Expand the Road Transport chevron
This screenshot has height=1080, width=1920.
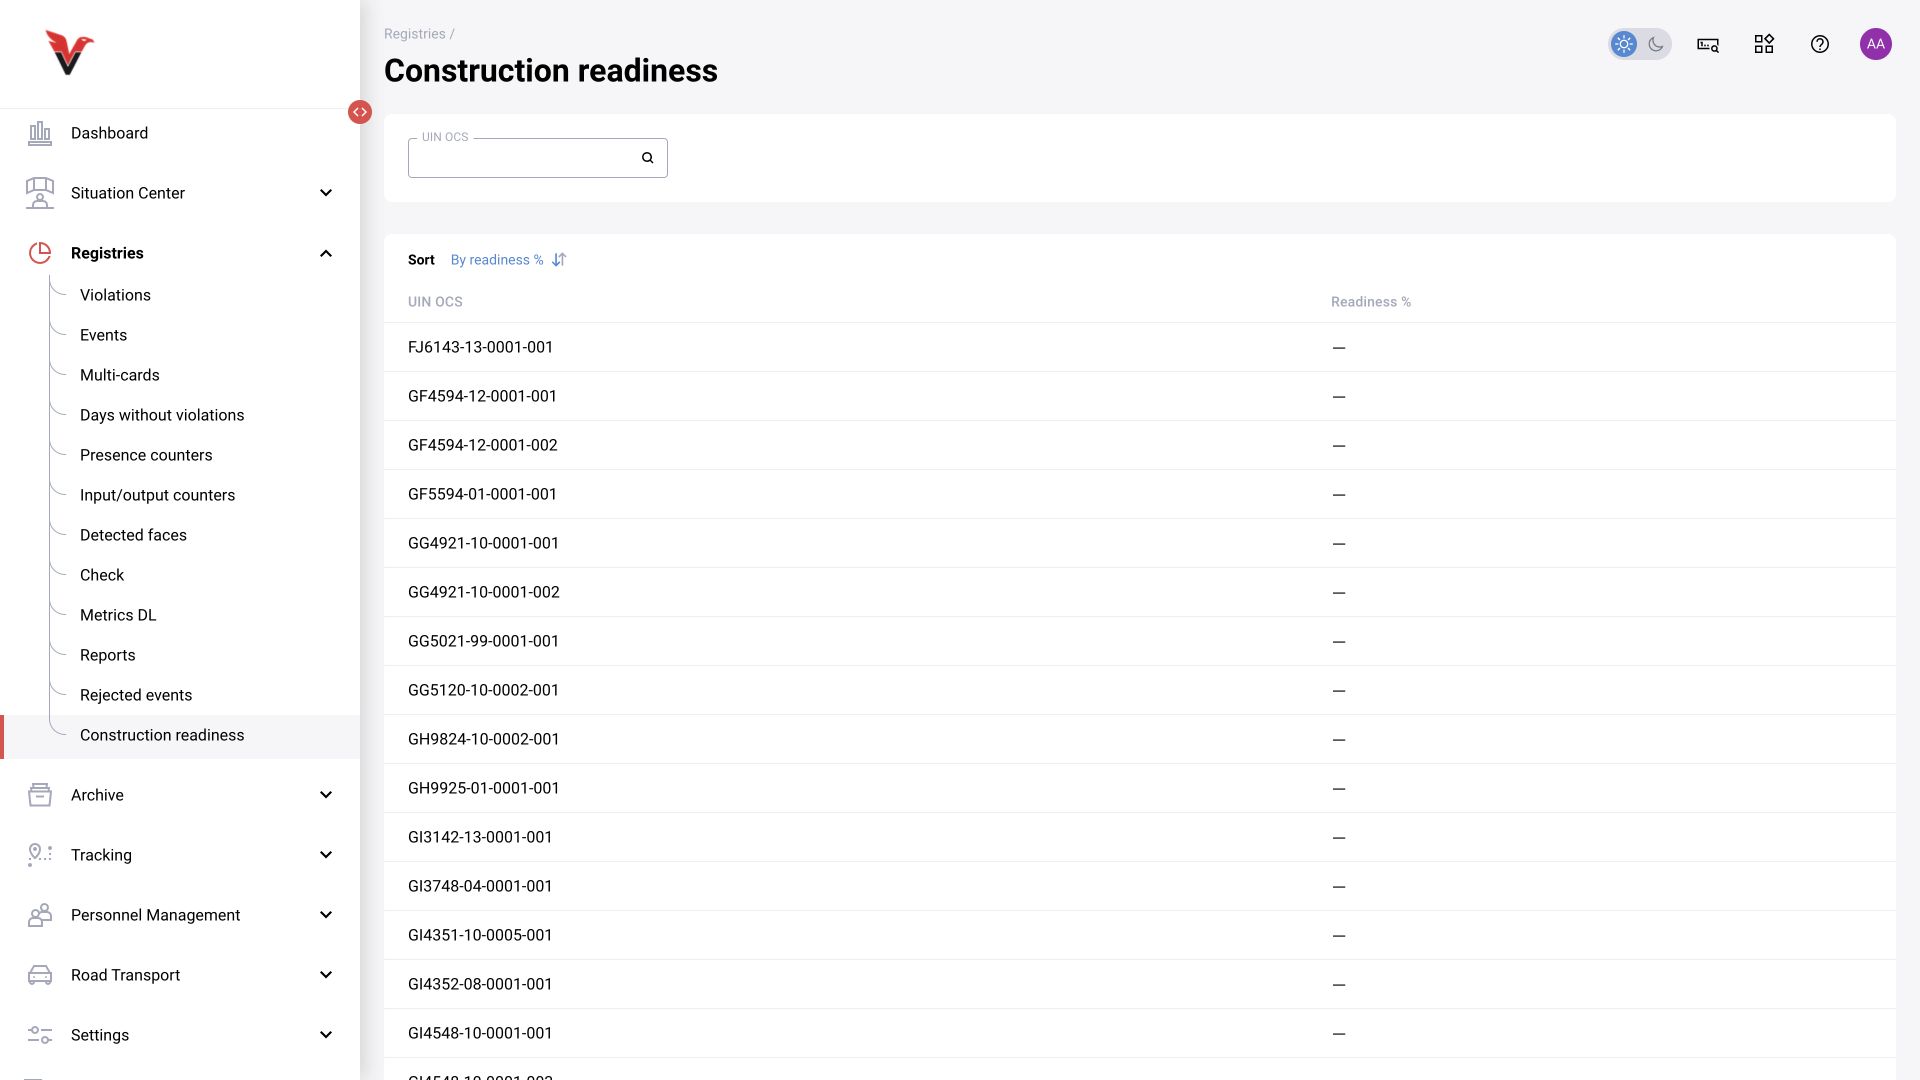click(326, 975)
